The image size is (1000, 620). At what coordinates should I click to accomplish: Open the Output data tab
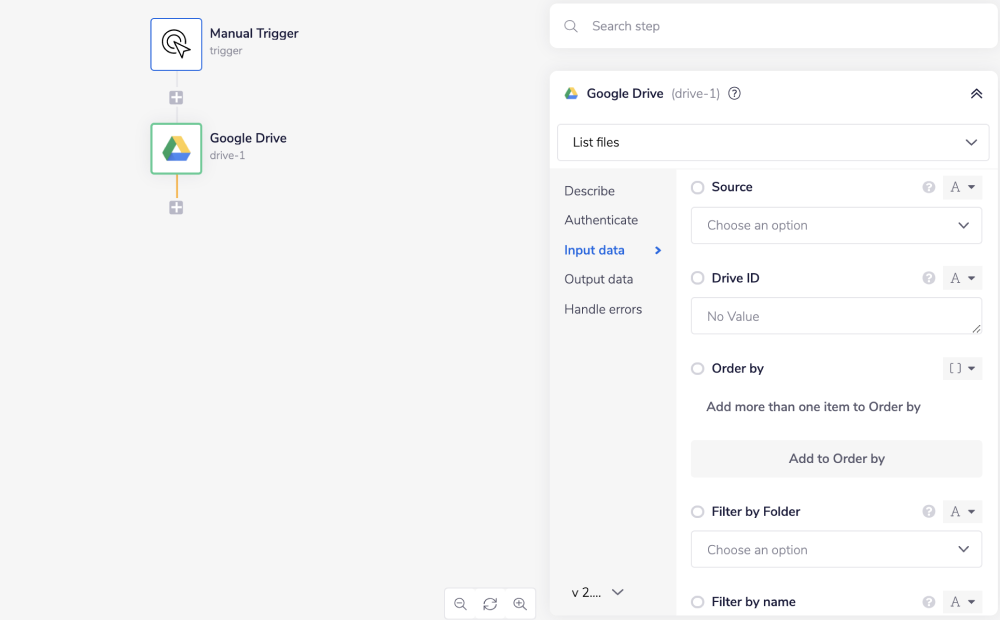click(x=598, y=279)
